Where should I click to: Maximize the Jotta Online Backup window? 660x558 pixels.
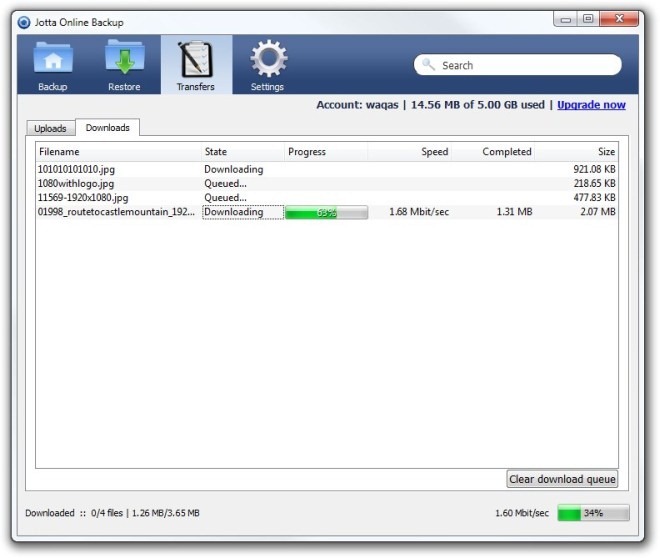[588, 19]
